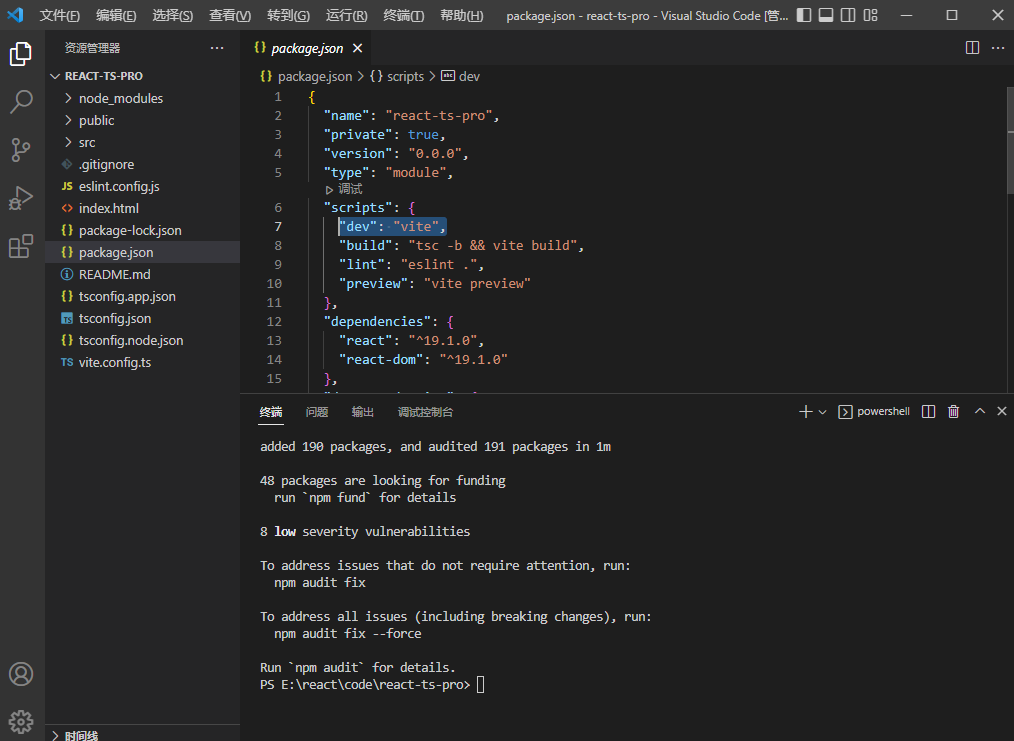Click the powershell terminal profile icon

click(845, 412)
